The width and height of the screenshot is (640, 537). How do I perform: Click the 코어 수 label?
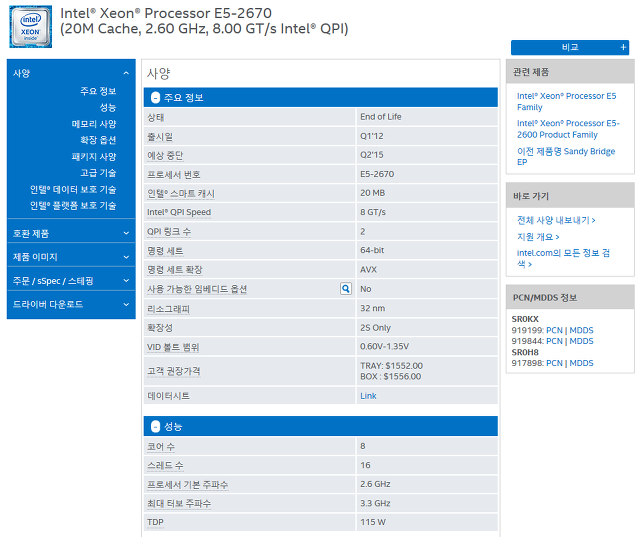[x=161, y=446]
